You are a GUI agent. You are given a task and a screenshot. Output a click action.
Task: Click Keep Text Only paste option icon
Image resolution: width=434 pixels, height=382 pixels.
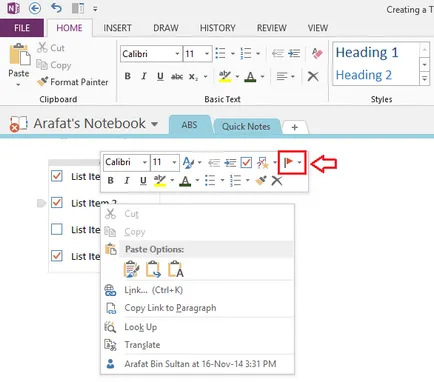click(176, 269)
